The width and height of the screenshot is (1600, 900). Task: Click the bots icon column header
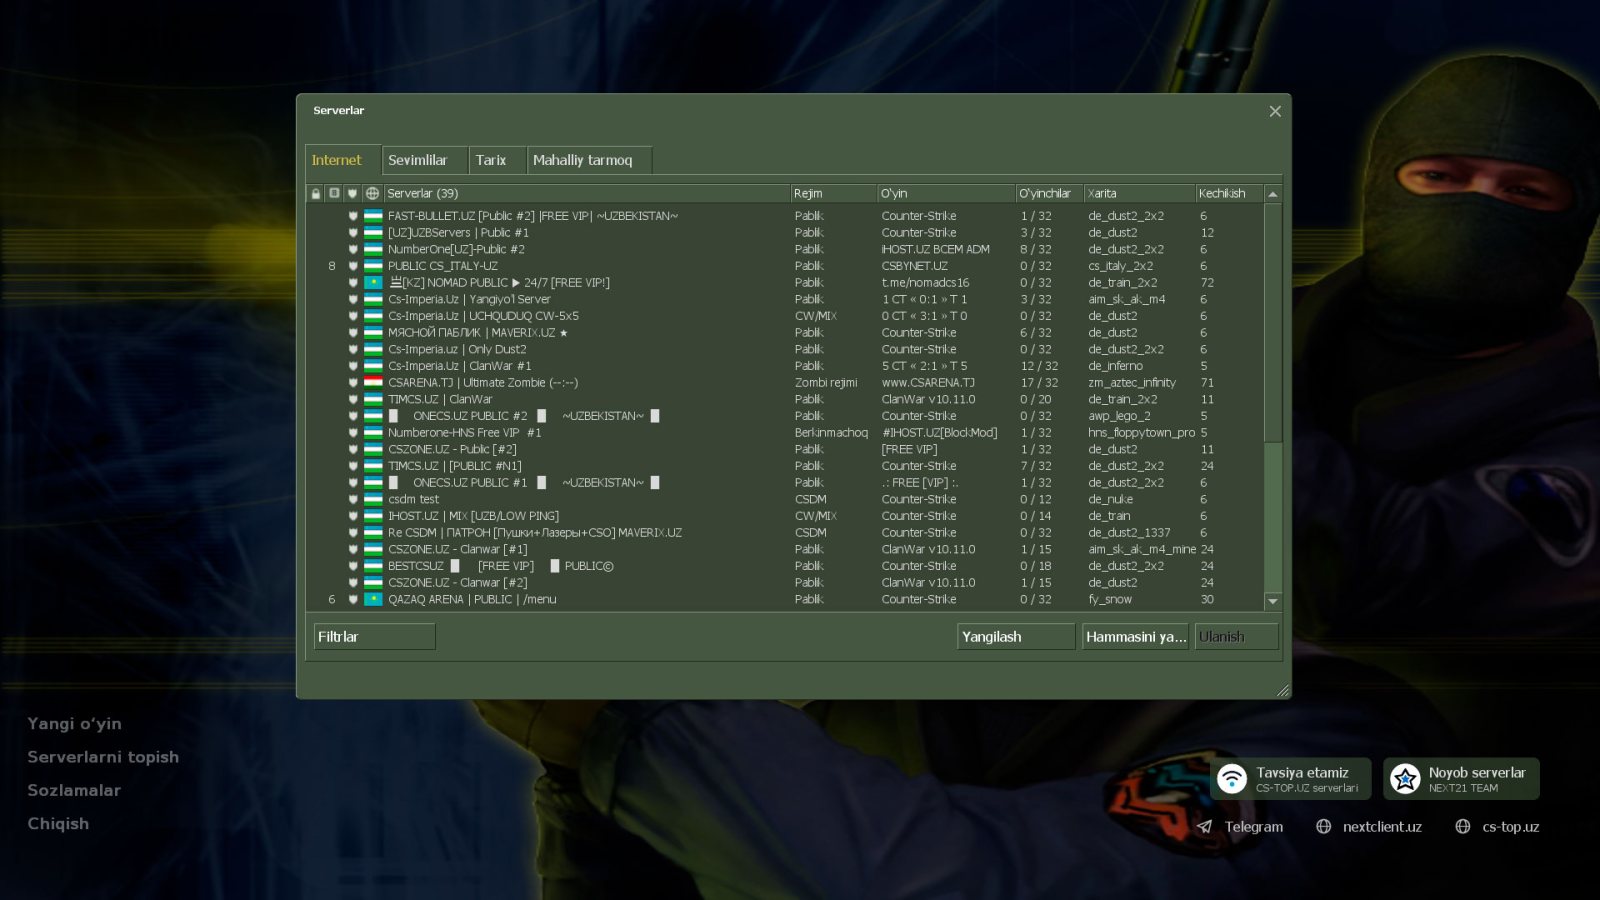[x=334, y=193]
